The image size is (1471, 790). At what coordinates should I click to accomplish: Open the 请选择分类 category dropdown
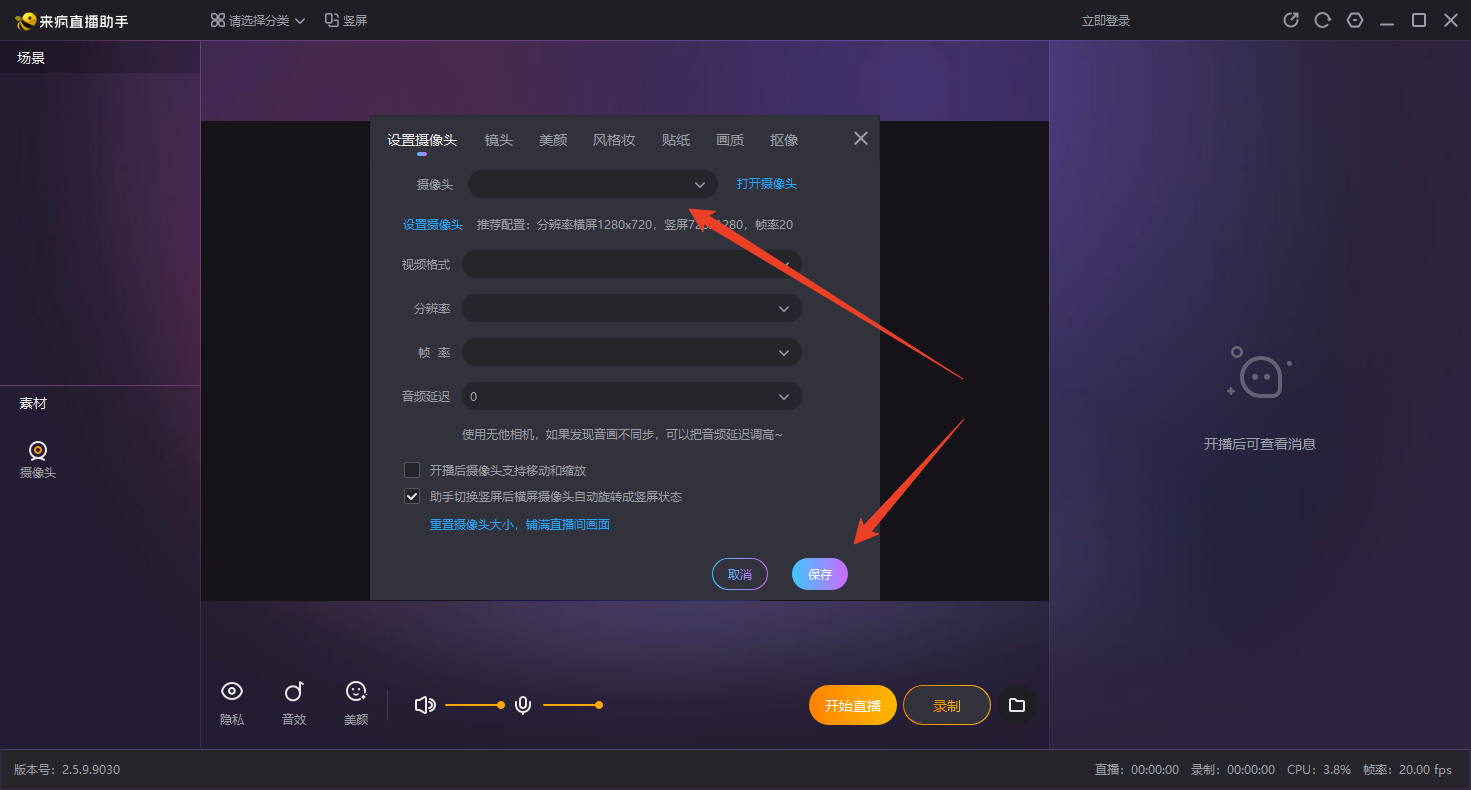(257, 19)
